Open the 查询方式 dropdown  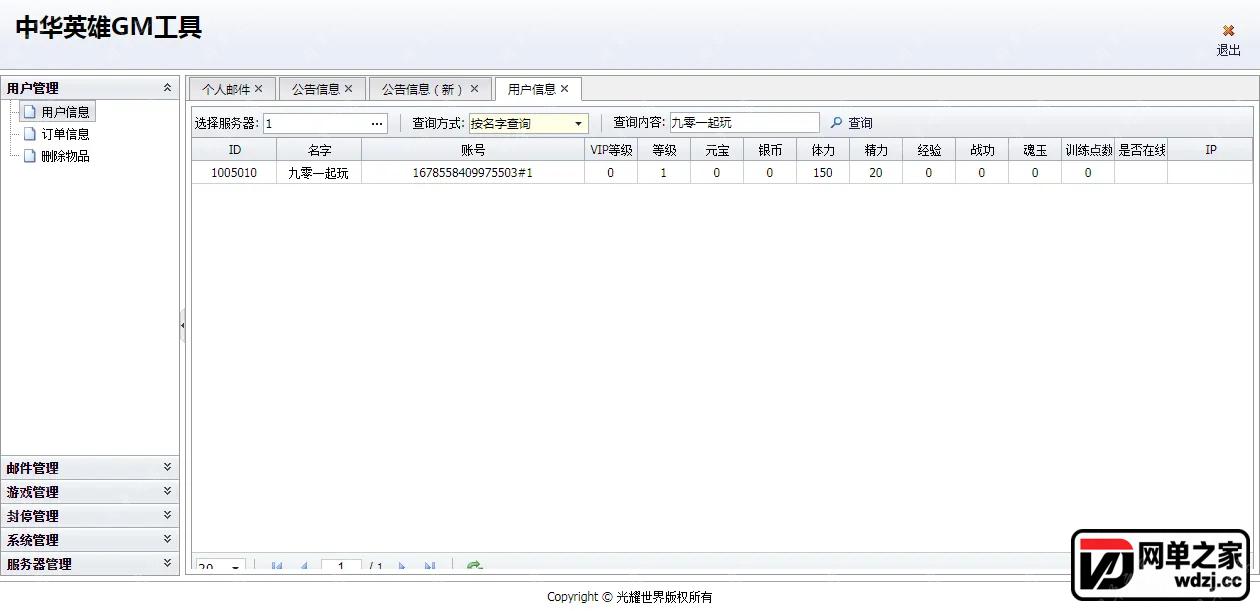(x=578, y=124)
